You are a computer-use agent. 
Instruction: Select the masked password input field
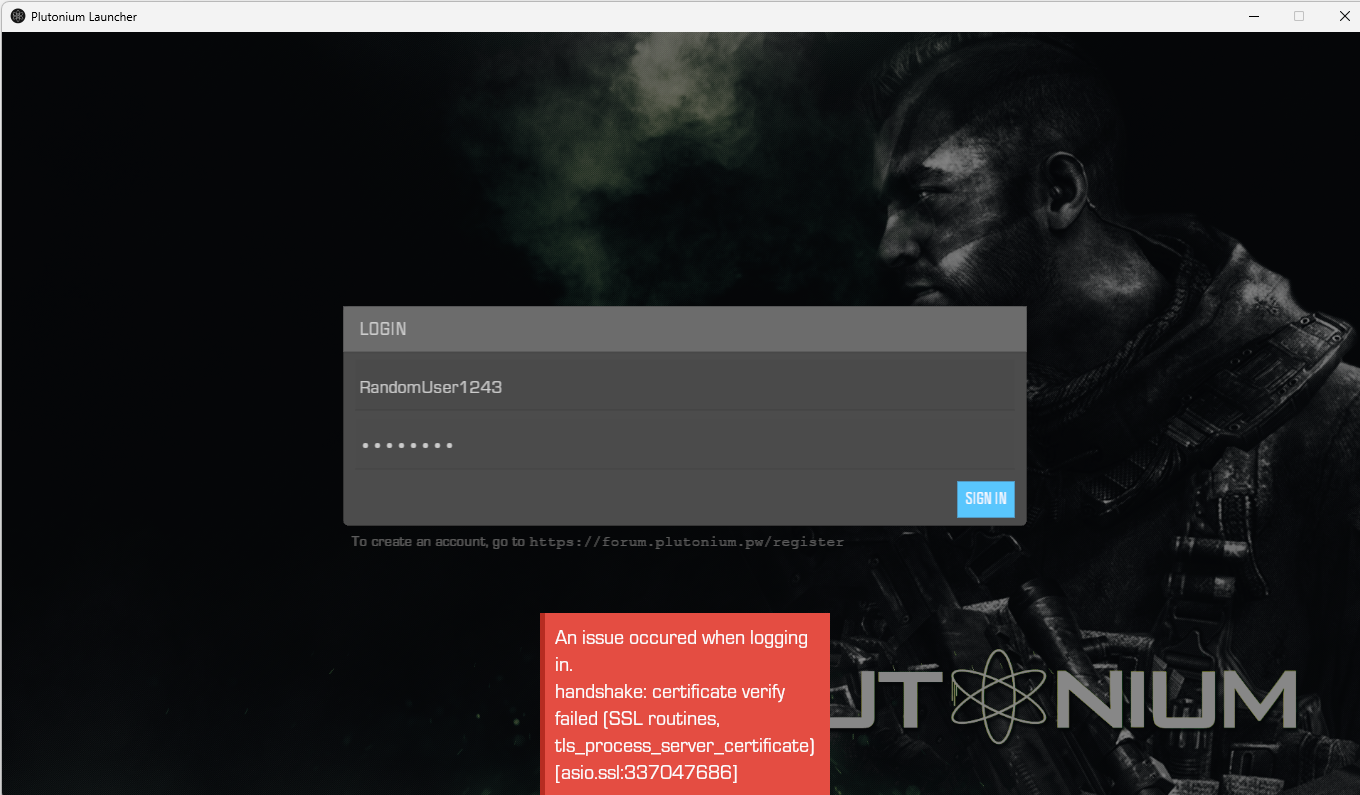pos(685,445)
